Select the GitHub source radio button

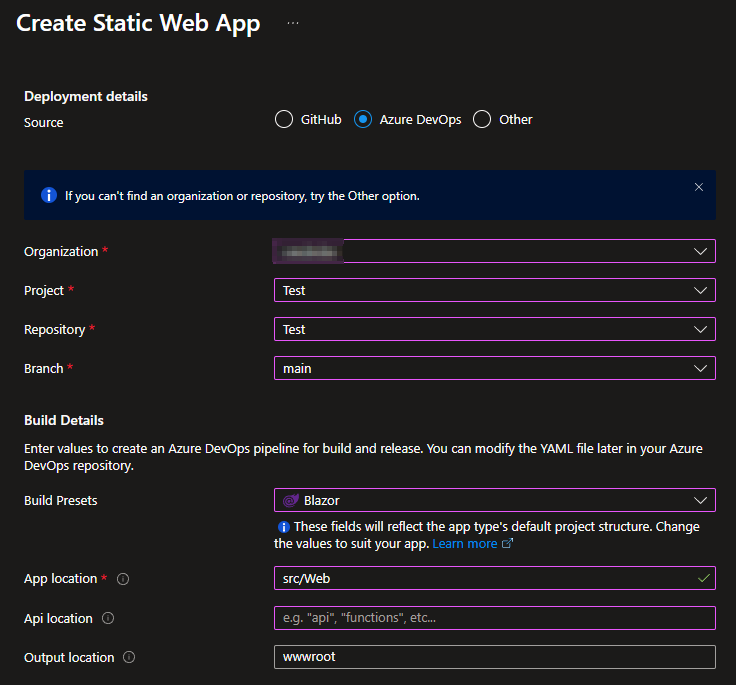[x=284, y=119]
